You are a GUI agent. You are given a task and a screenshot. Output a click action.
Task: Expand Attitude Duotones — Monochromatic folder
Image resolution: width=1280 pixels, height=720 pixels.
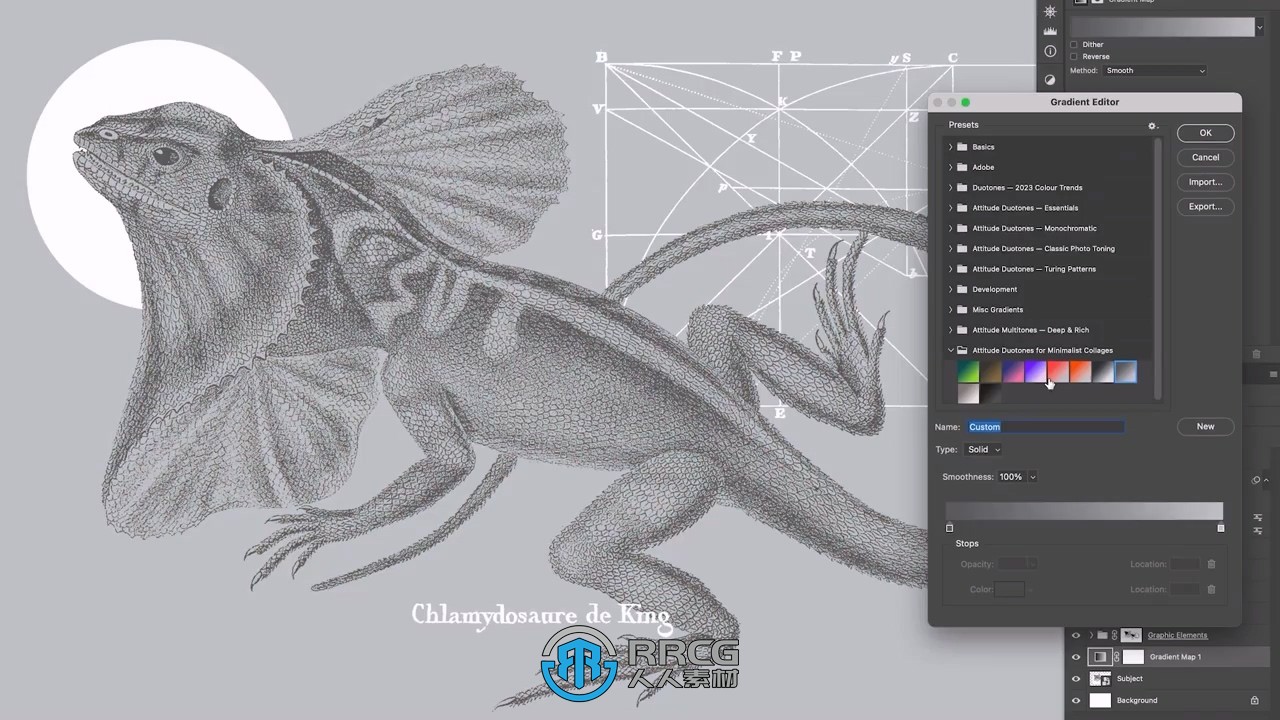[951, 228]
